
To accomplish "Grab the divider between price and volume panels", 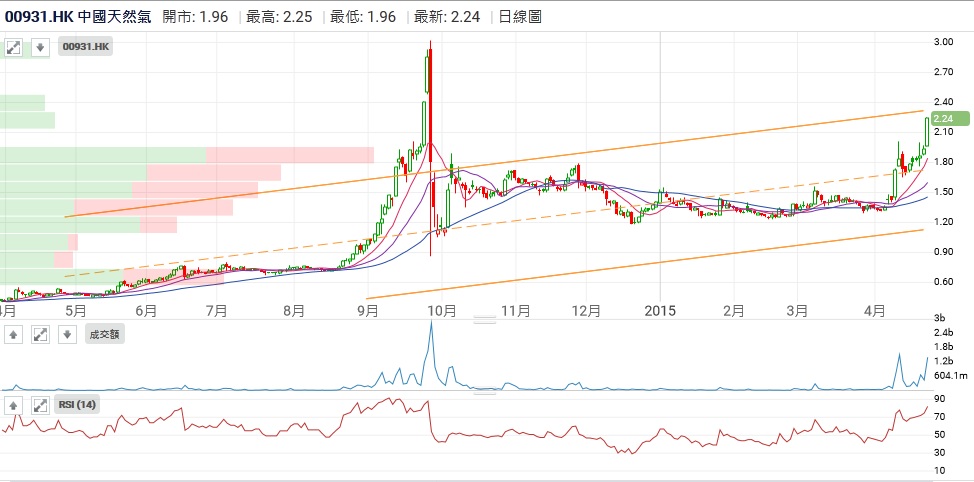I will (484, 320).
